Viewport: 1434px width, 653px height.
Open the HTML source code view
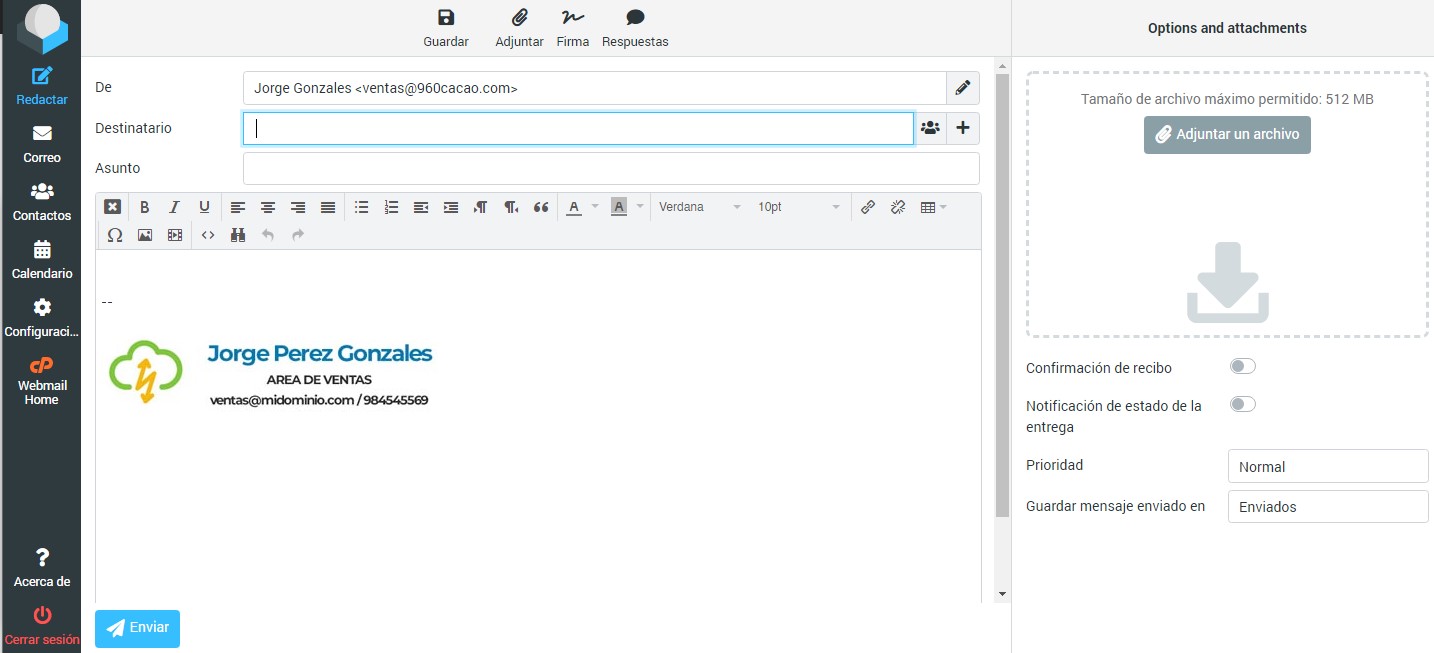[208, 235]
